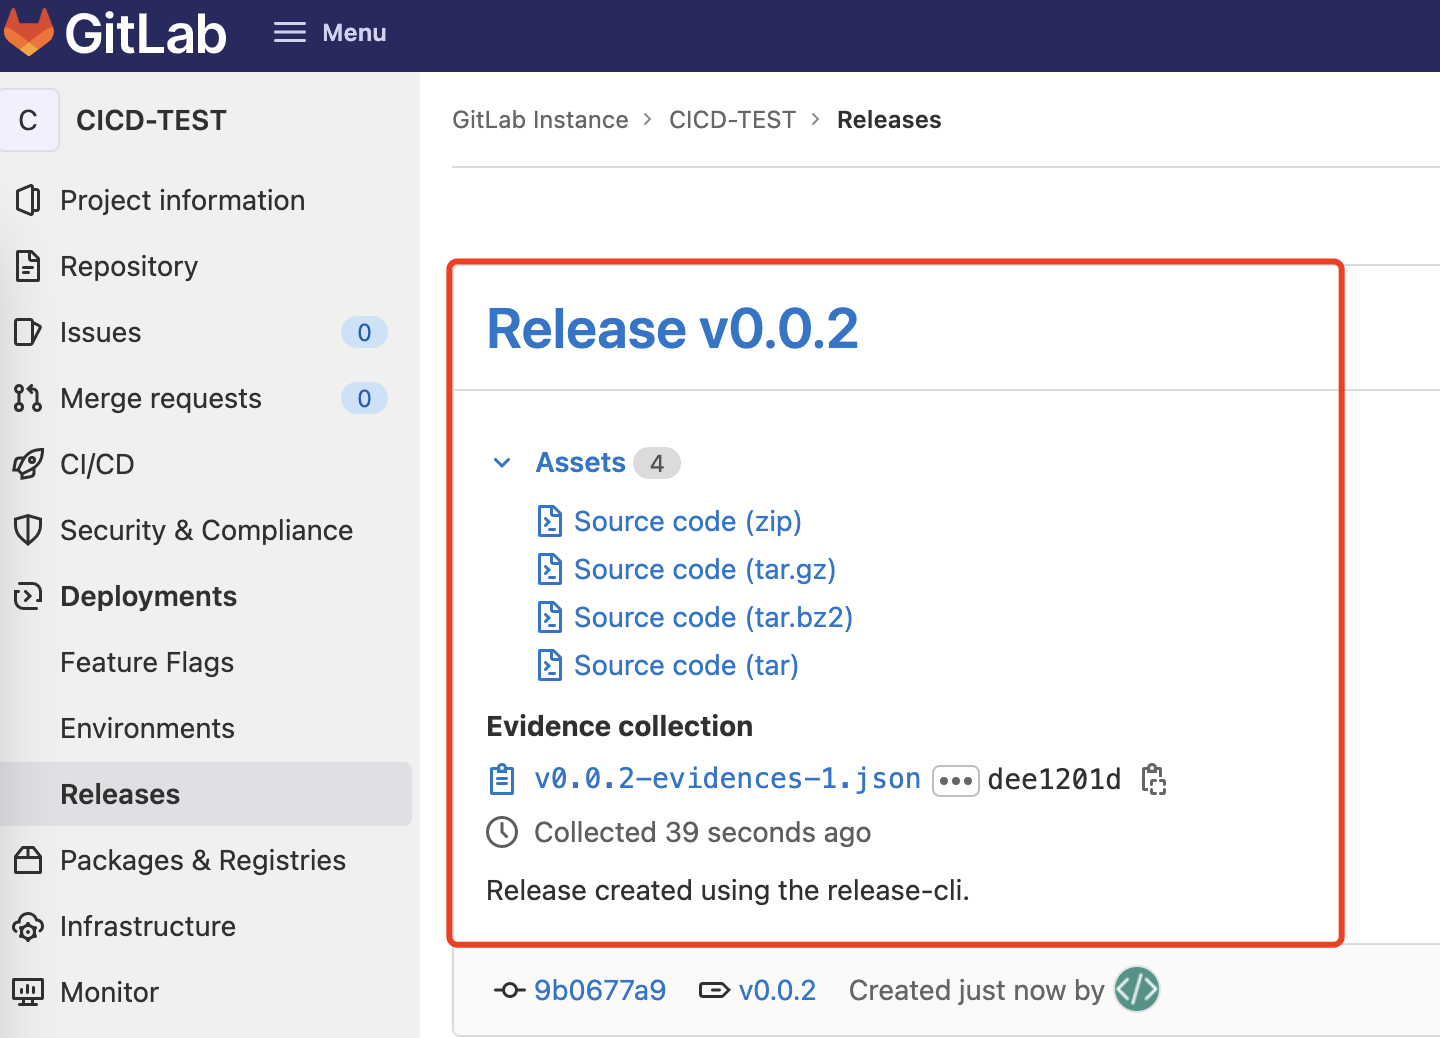
Task: Collapse the Assets section chevron
Action: (502, 463)
